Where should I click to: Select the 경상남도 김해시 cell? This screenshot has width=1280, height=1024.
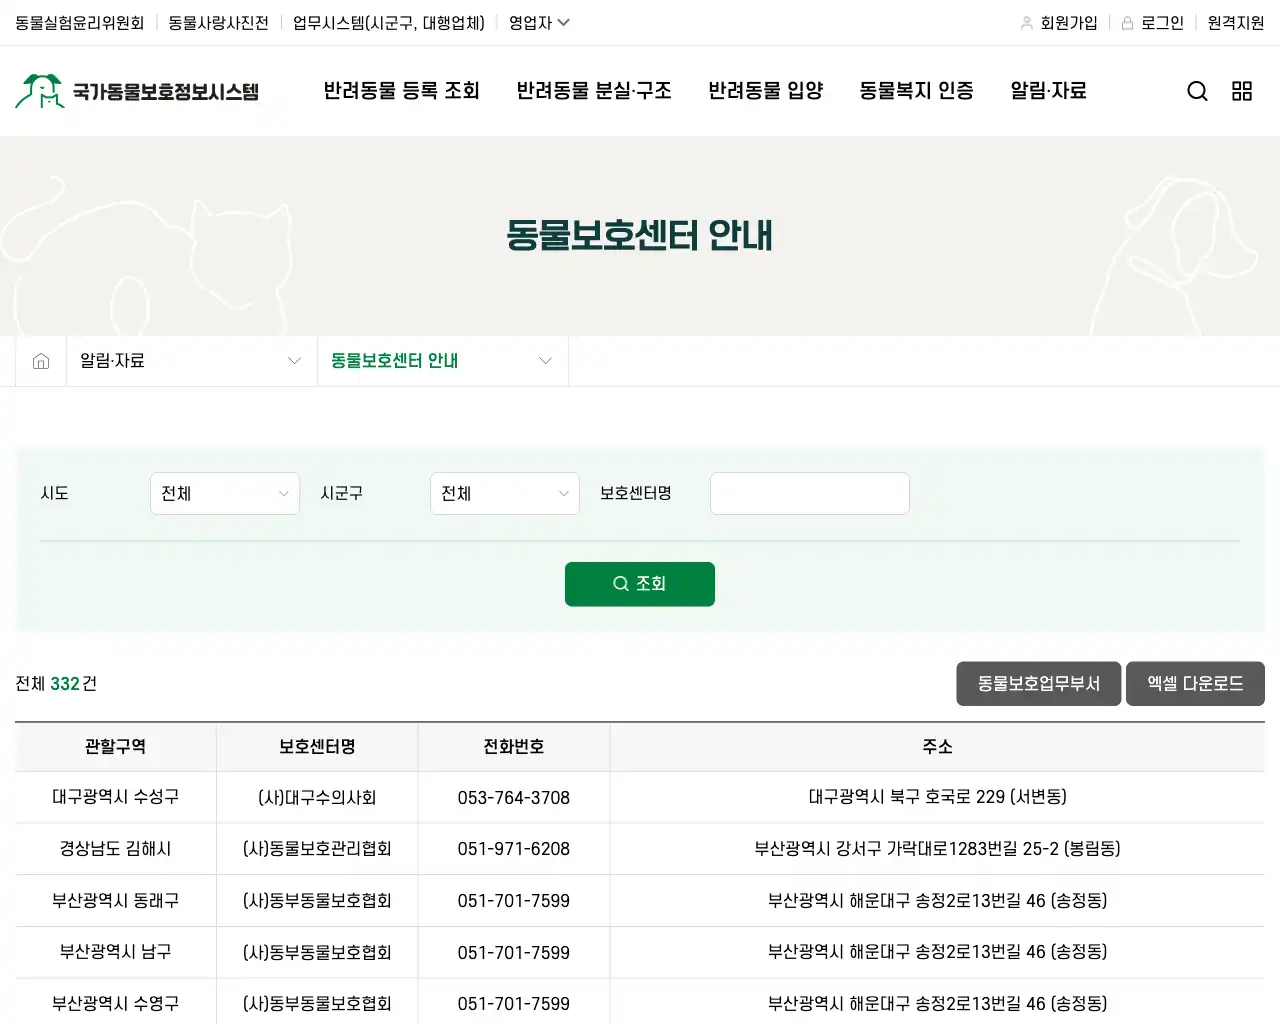(116, 849)
